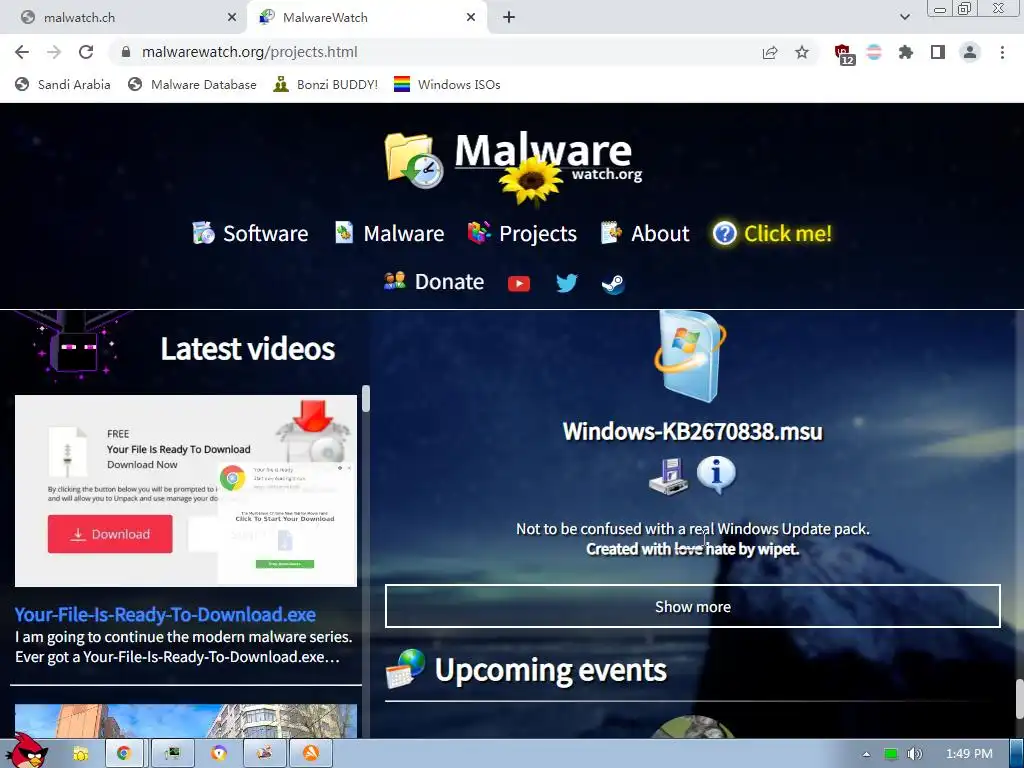Click the Latest videos scrollbar thumb
Viewport: 1024px width, 768px height.
click(x=366, y=398)
